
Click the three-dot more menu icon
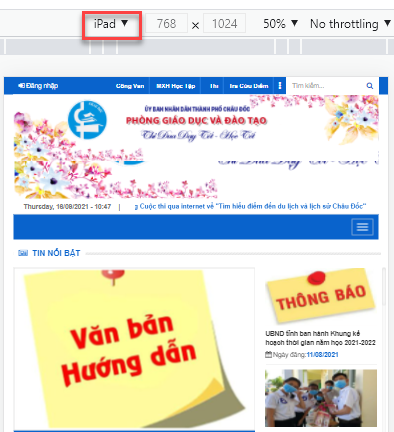280,86
